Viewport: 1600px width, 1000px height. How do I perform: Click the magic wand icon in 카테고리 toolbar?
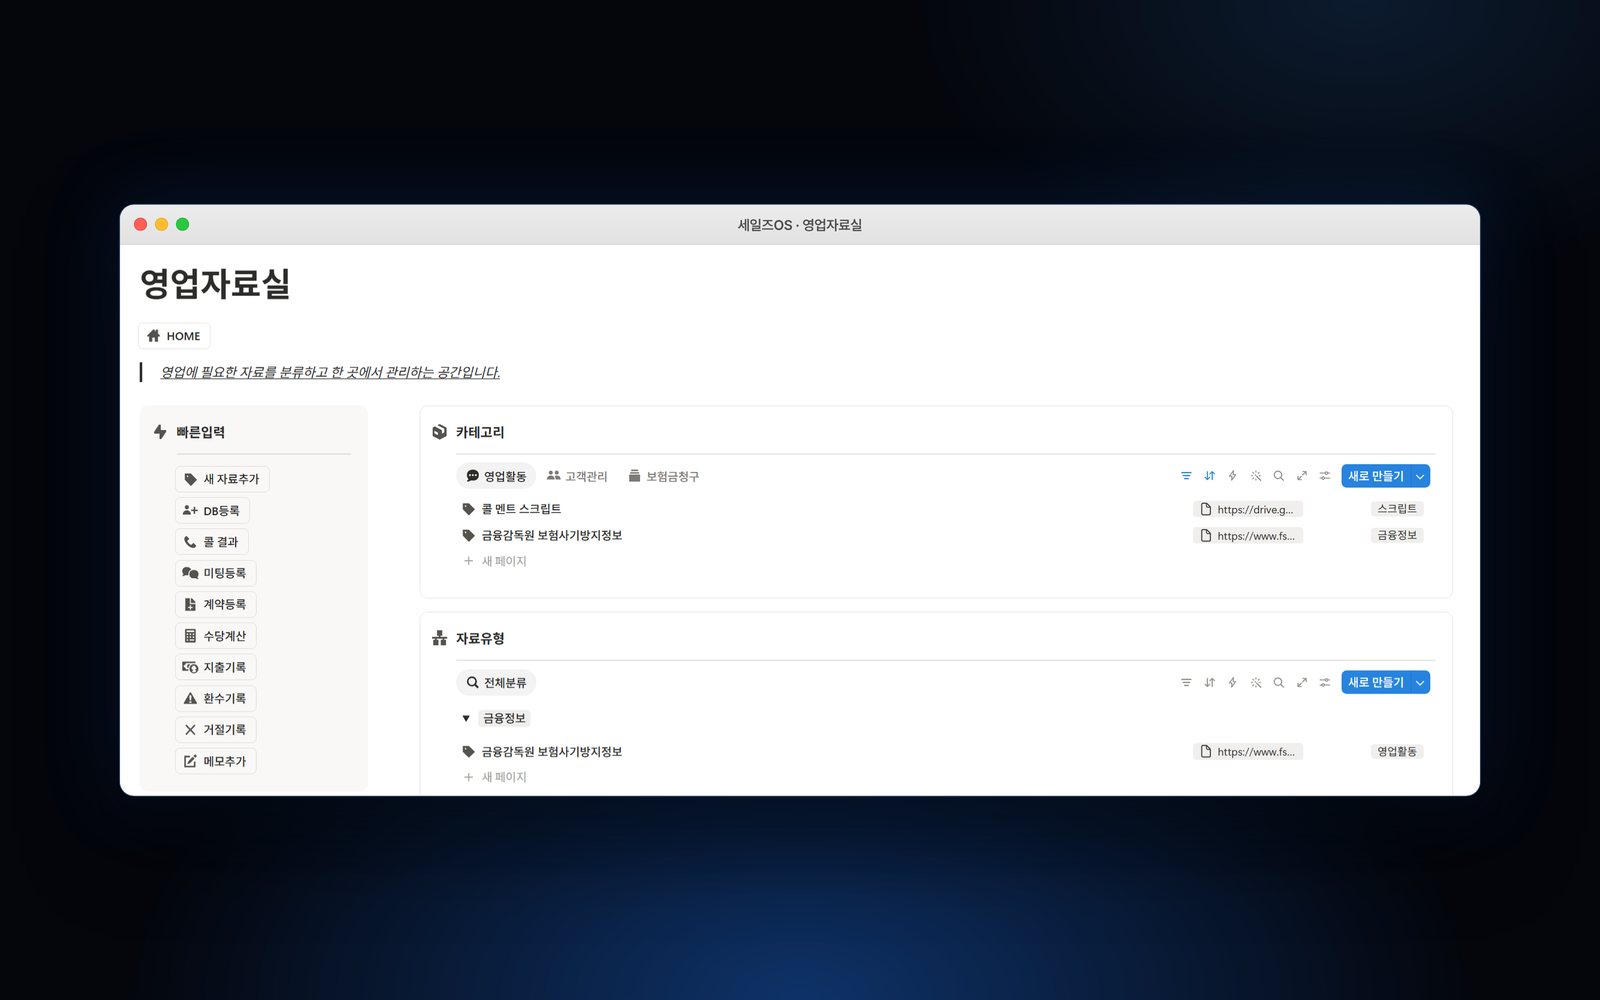point(1256,476)
